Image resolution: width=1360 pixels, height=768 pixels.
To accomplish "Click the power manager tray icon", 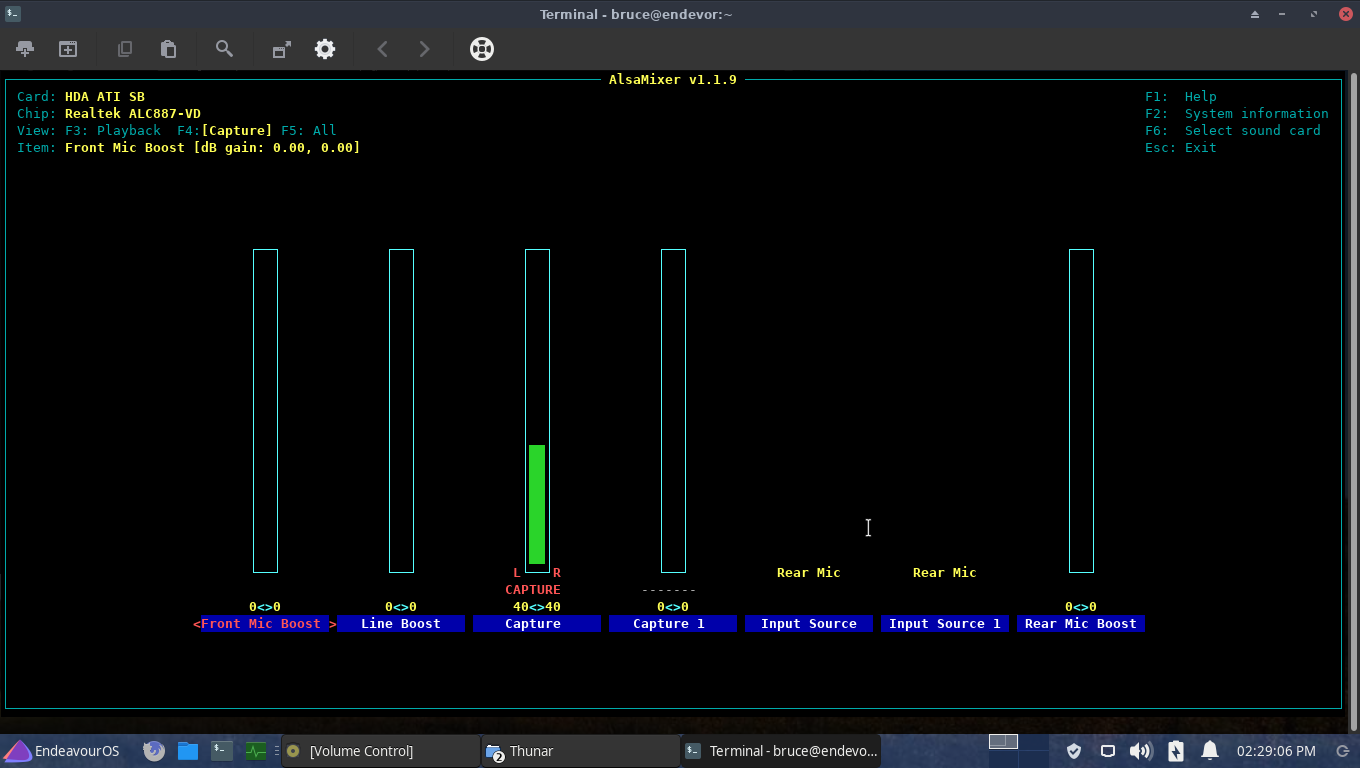I will pos(1176,751).
